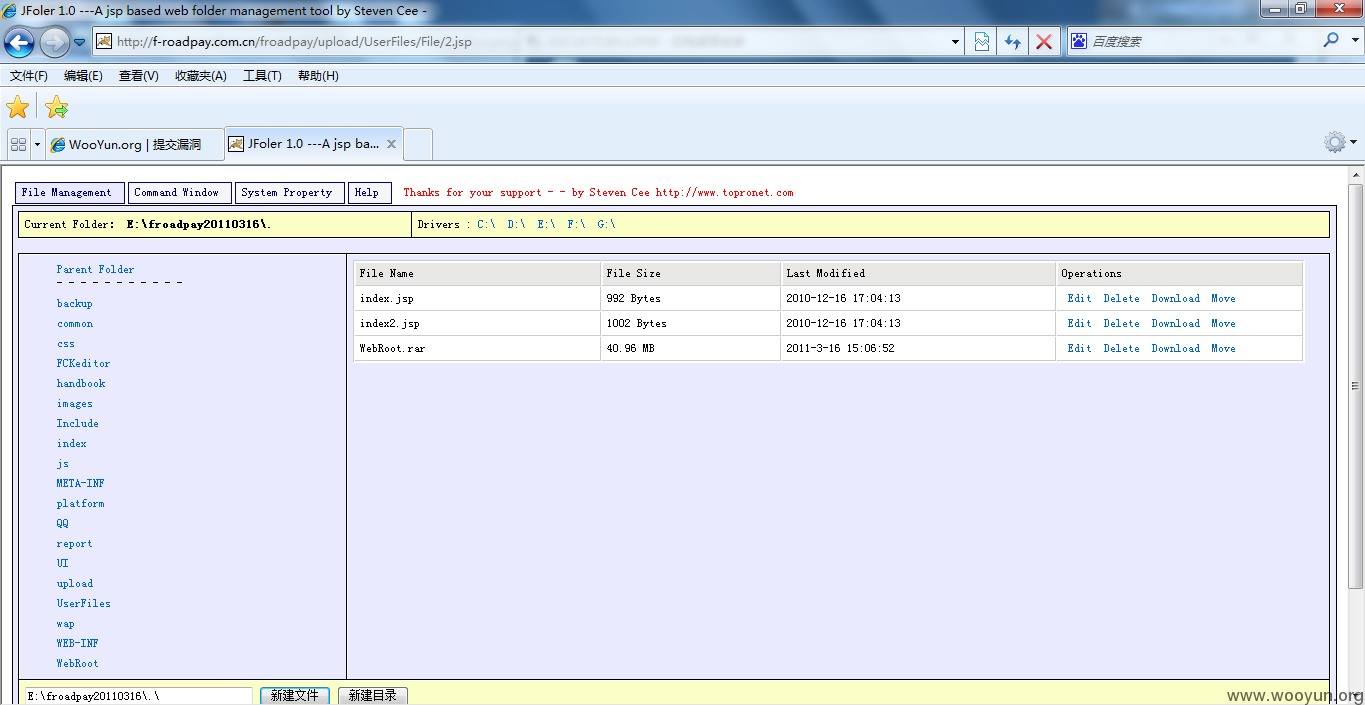Open the FCKeditor folder
This screenshot has width=1365, height=705.
pyautogui.click(x=83, y=364)
